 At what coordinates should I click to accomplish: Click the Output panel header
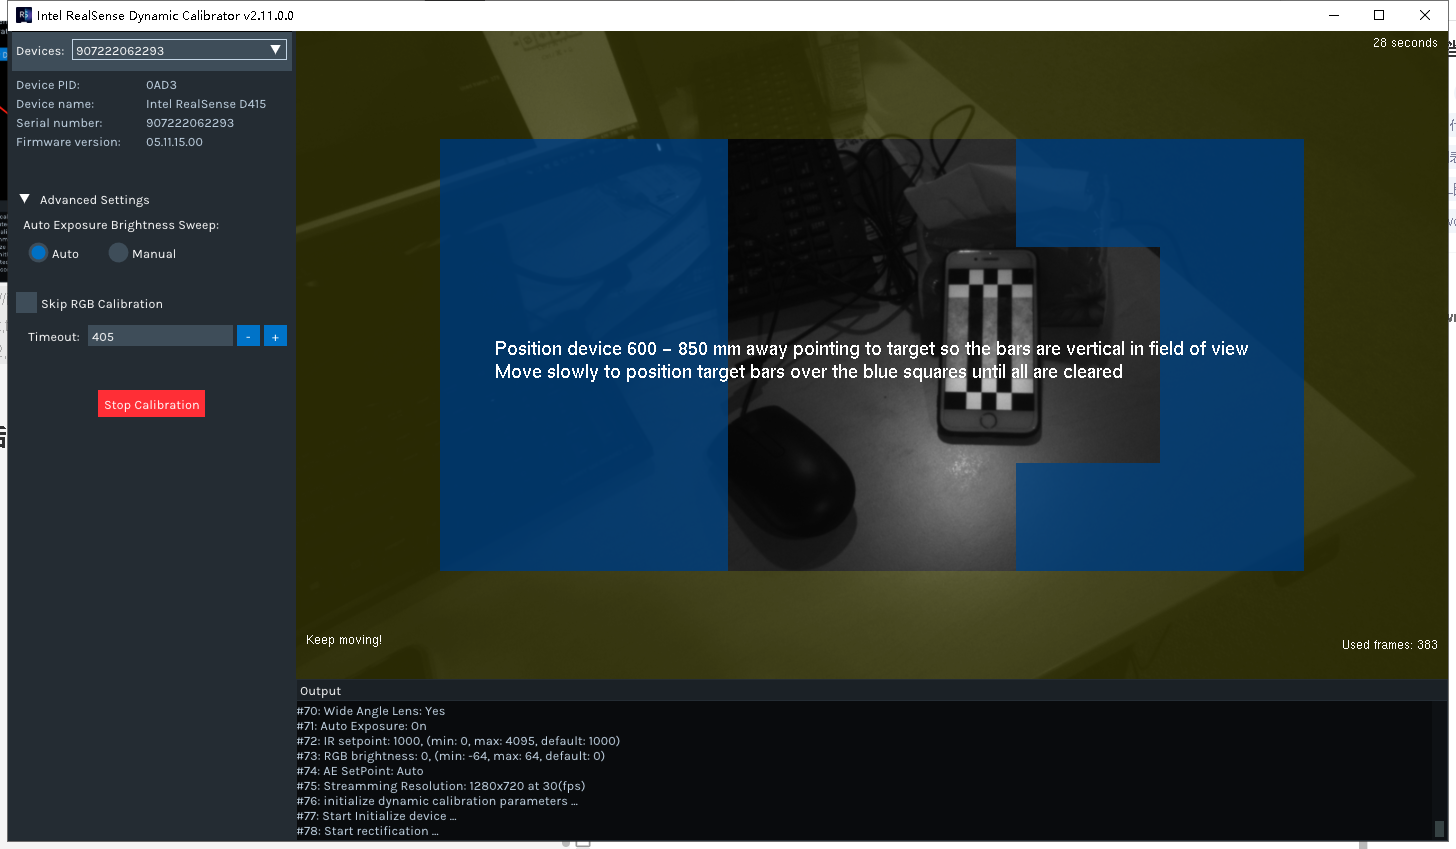click(320, 690)
